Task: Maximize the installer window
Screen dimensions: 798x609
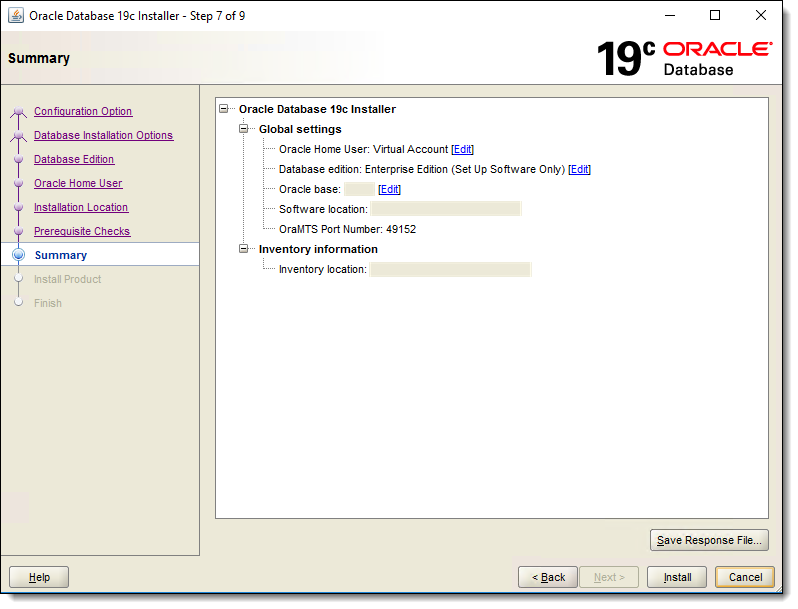Action: 715,15
